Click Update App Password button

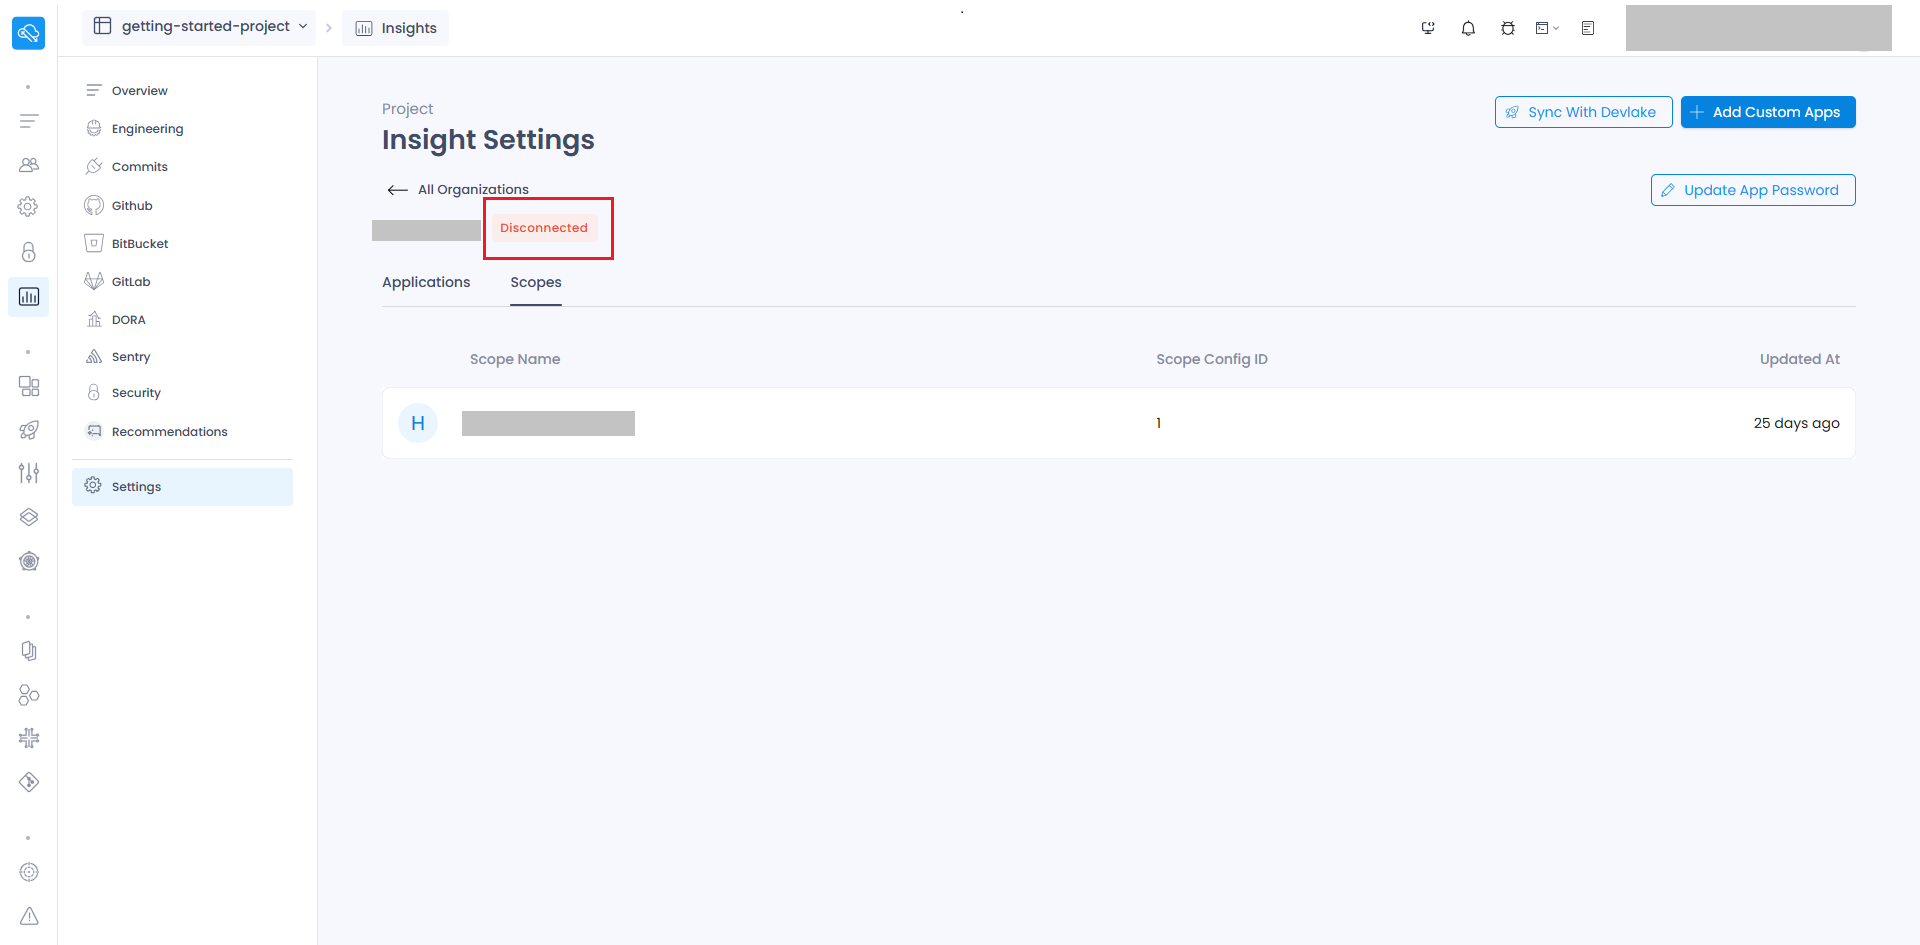[1752, 190]
